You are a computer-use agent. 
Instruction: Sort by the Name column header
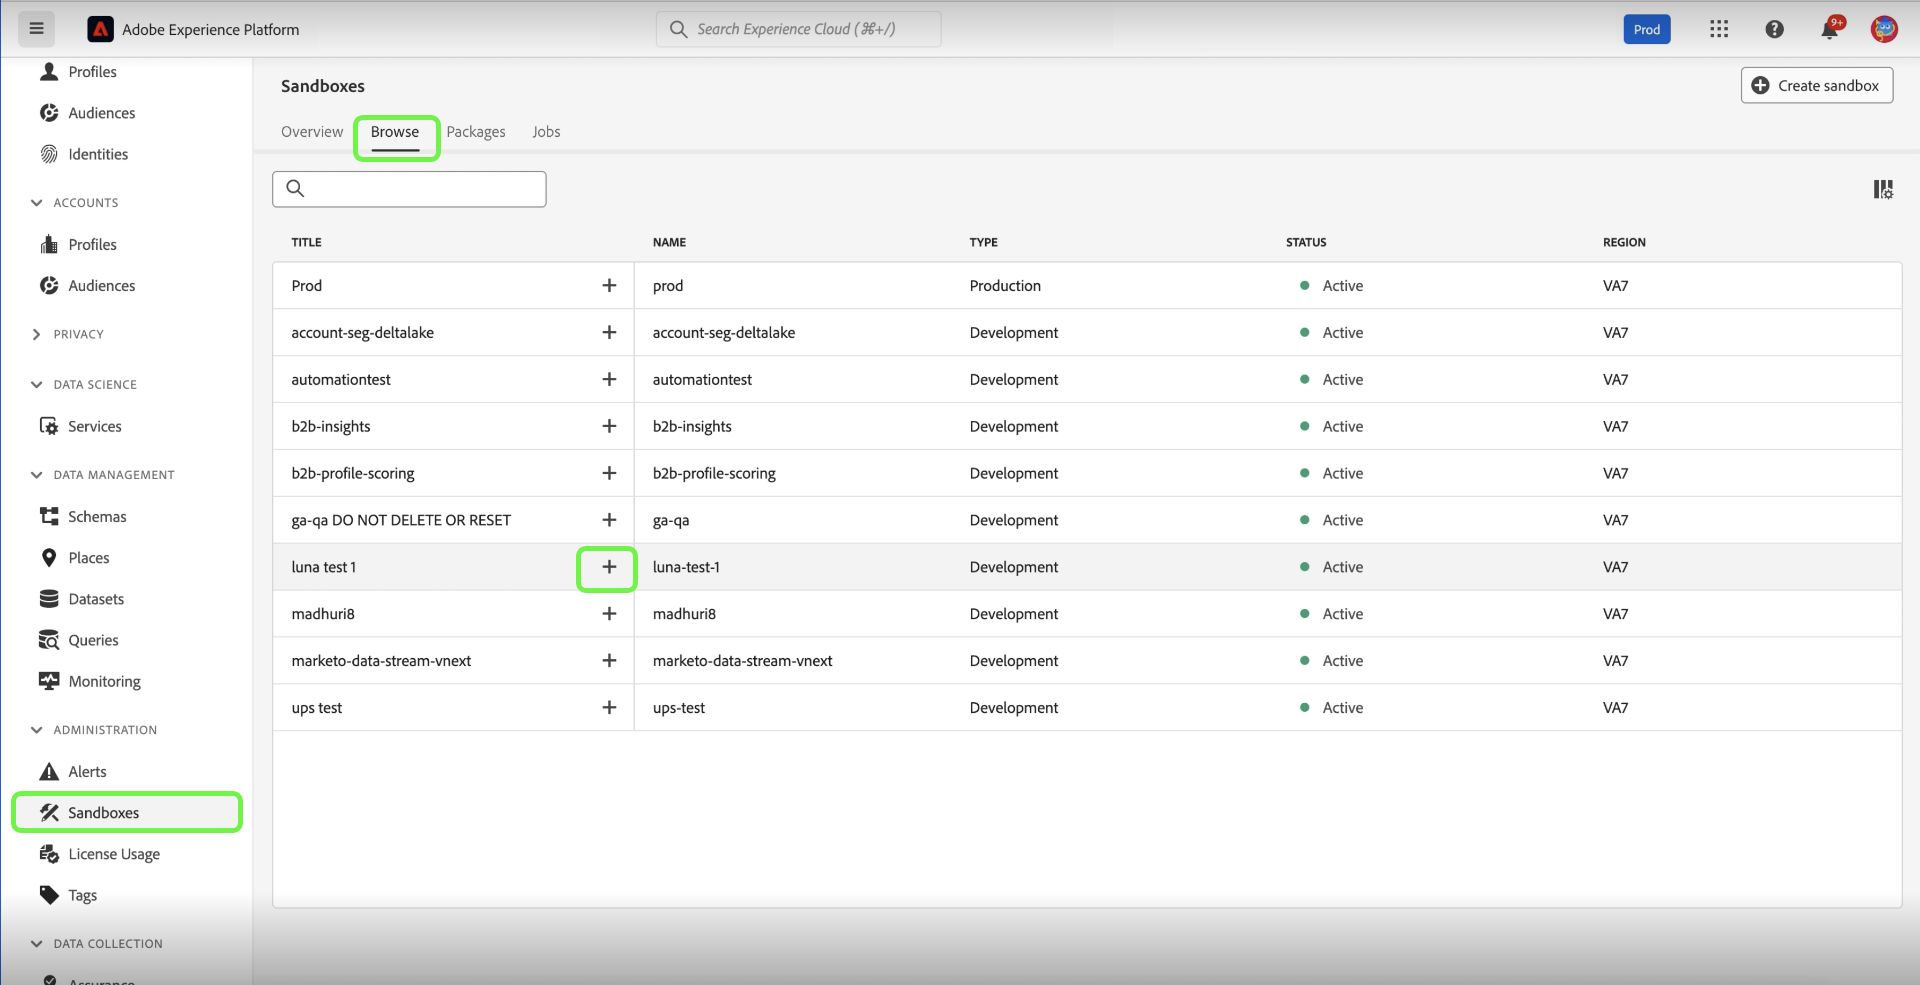click(669, 242)
